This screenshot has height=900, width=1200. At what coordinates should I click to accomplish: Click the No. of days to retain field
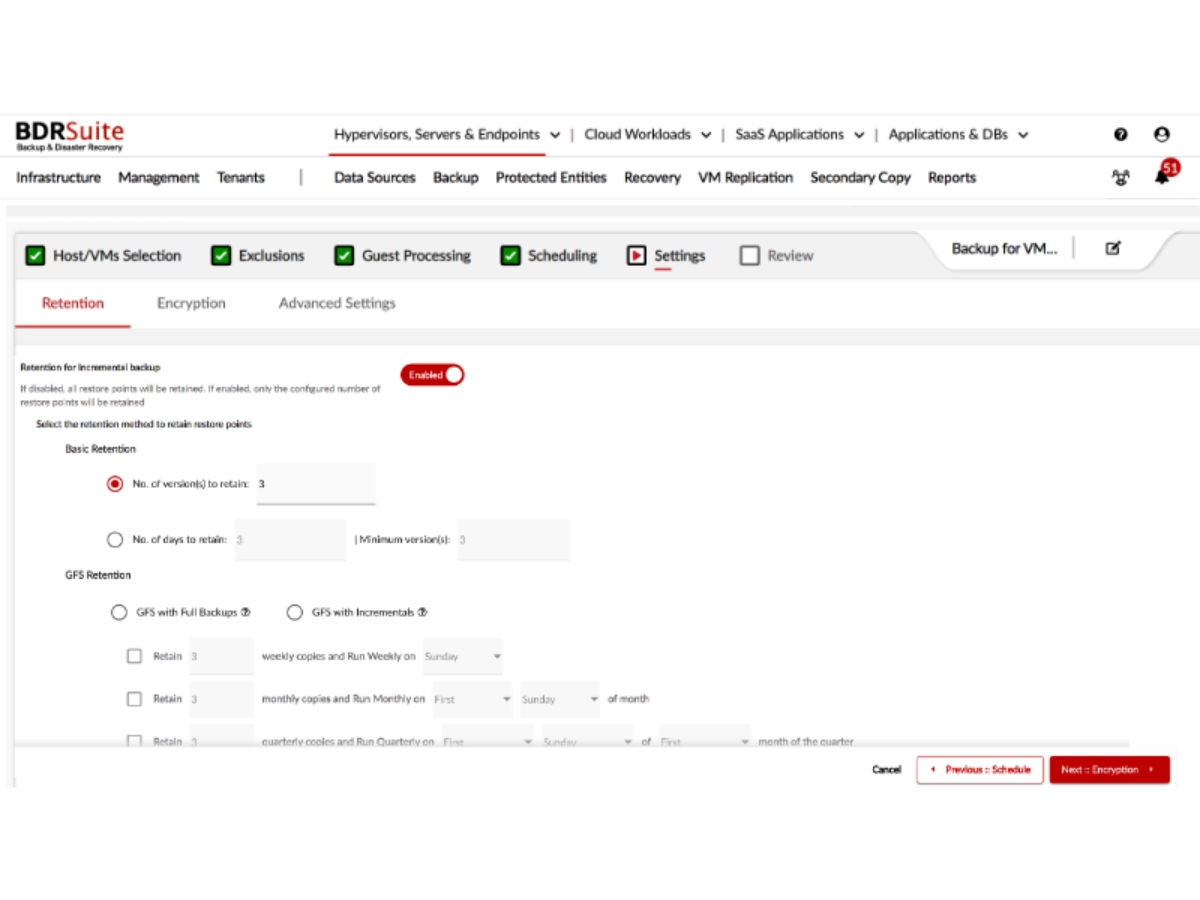coord(290,540)
